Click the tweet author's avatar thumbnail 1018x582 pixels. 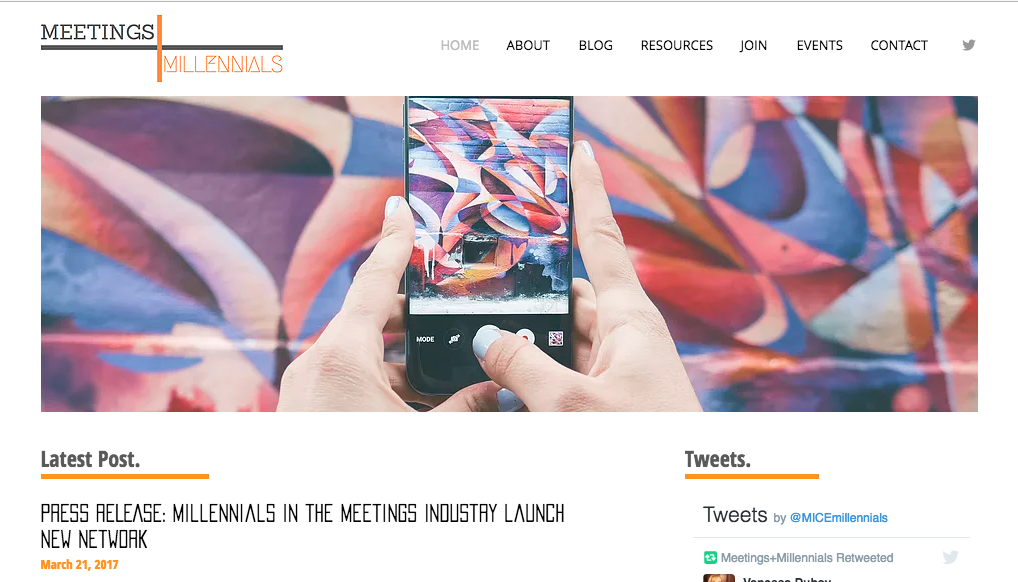719,578
